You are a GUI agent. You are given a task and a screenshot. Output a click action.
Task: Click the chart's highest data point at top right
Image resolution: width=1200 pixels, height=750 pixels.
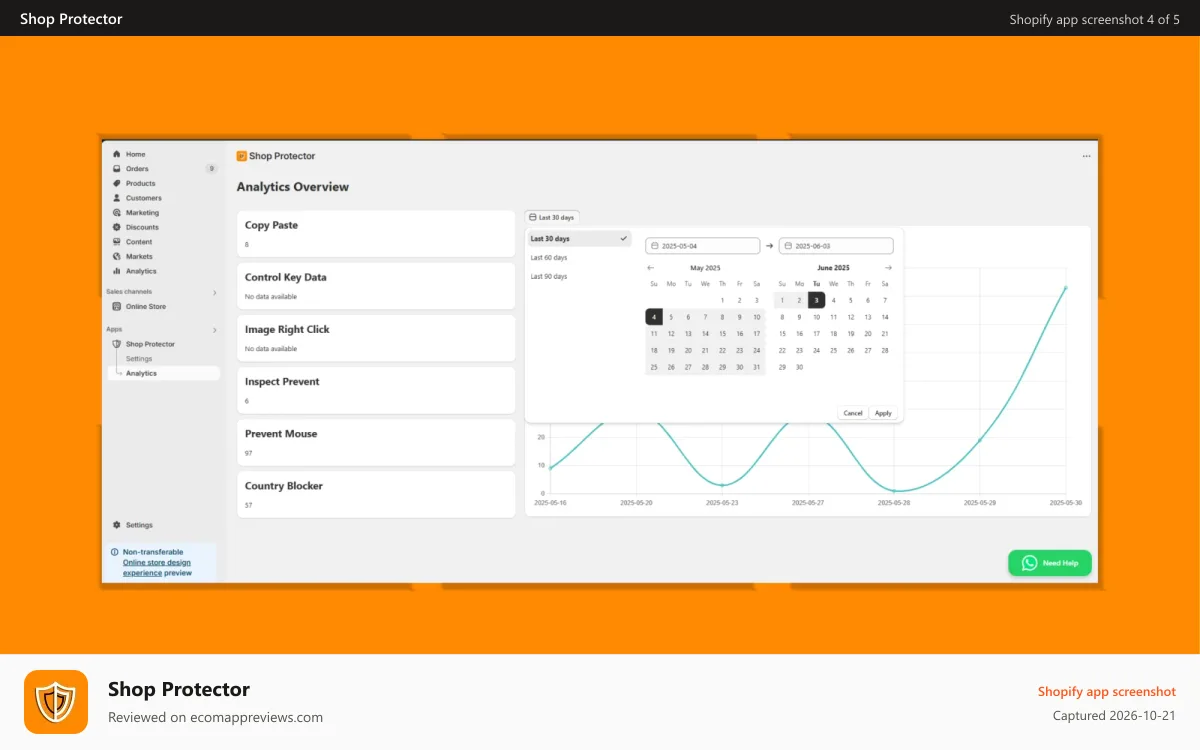tap(1065, 288)
